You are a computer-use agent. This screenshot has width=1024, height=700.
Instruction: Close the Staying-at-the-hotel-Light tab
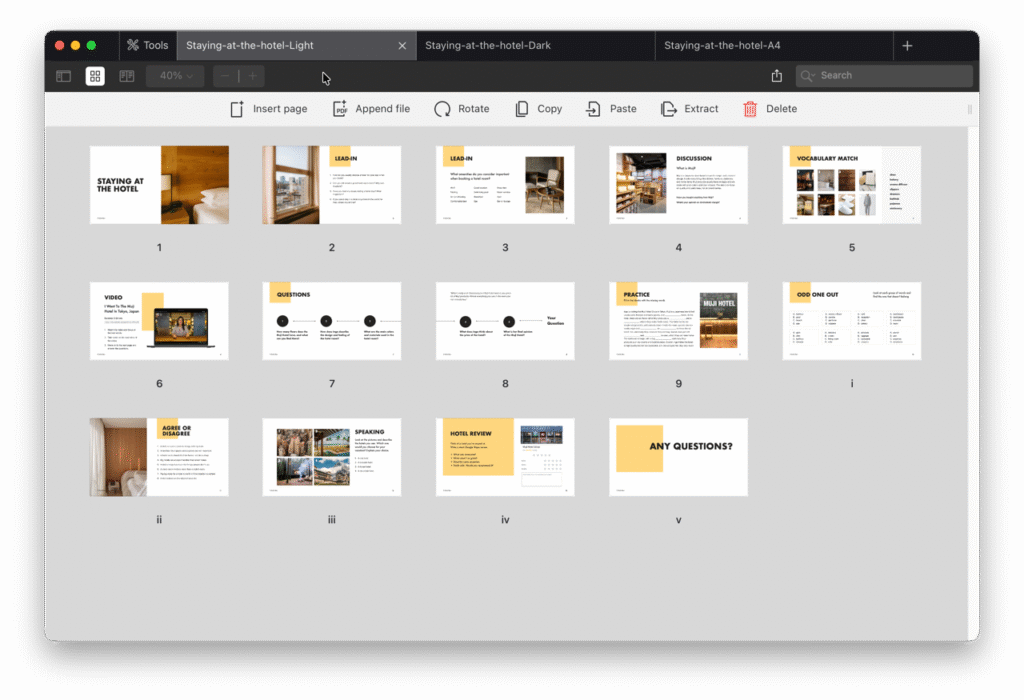tap(402, 45)
